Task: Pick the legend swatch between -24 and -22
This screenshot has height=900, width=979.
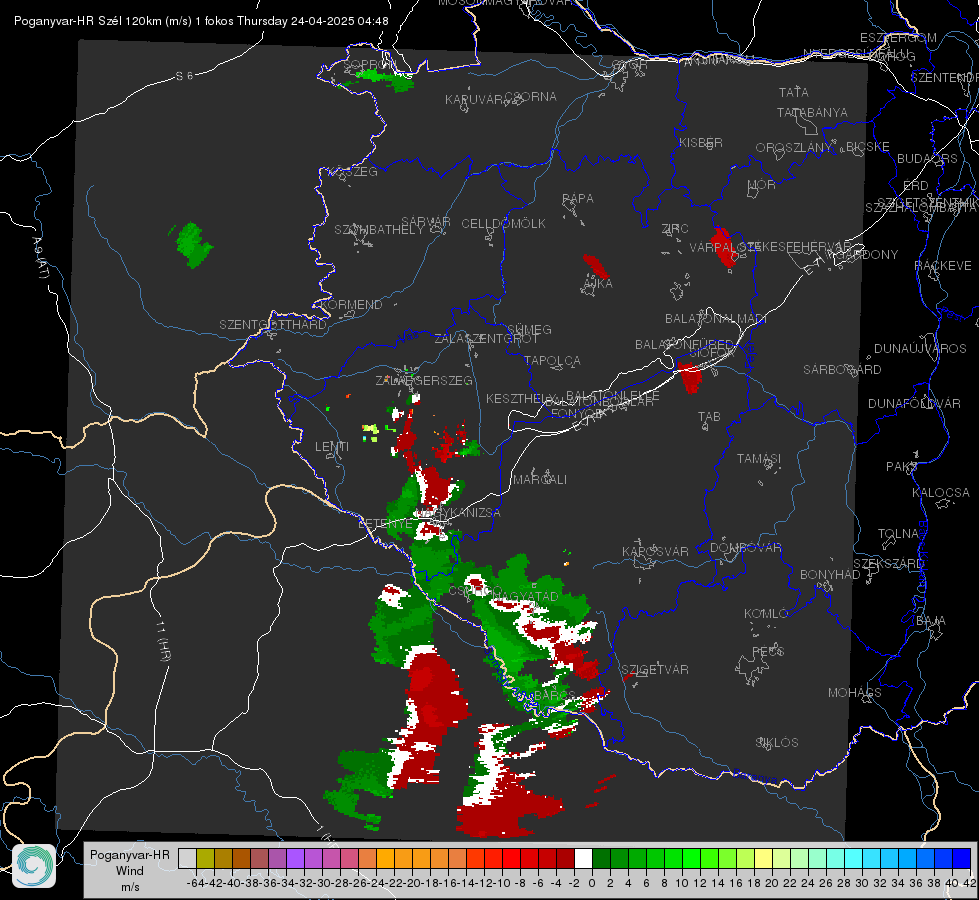Action: [x=385, y=859]
